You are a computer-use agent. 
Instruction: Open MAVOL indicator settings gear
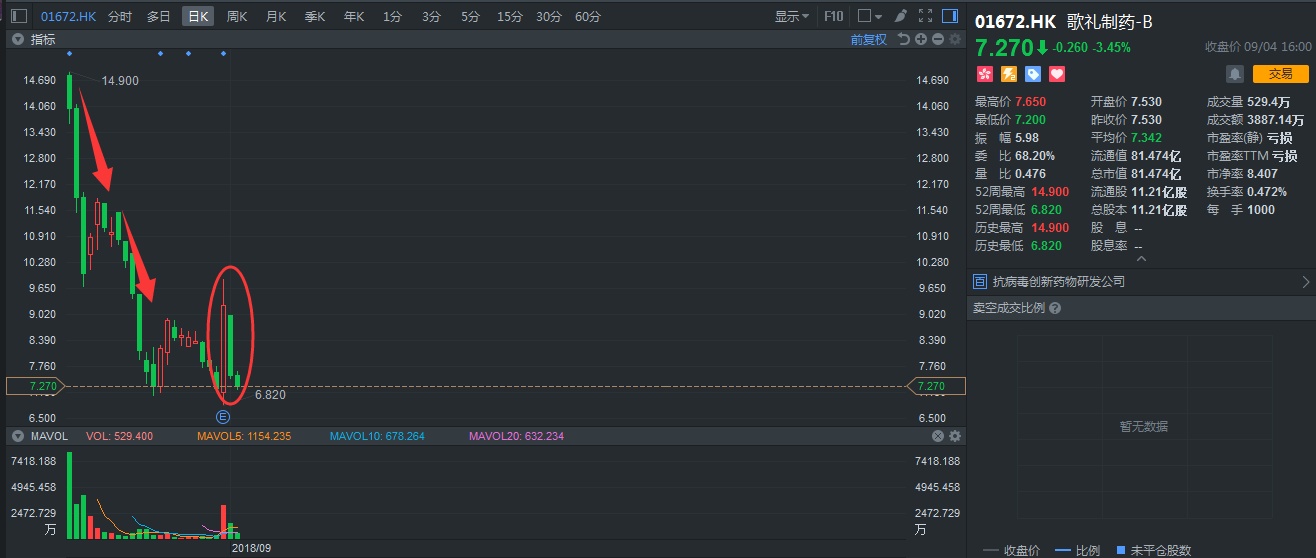click(x=955, y=436)
